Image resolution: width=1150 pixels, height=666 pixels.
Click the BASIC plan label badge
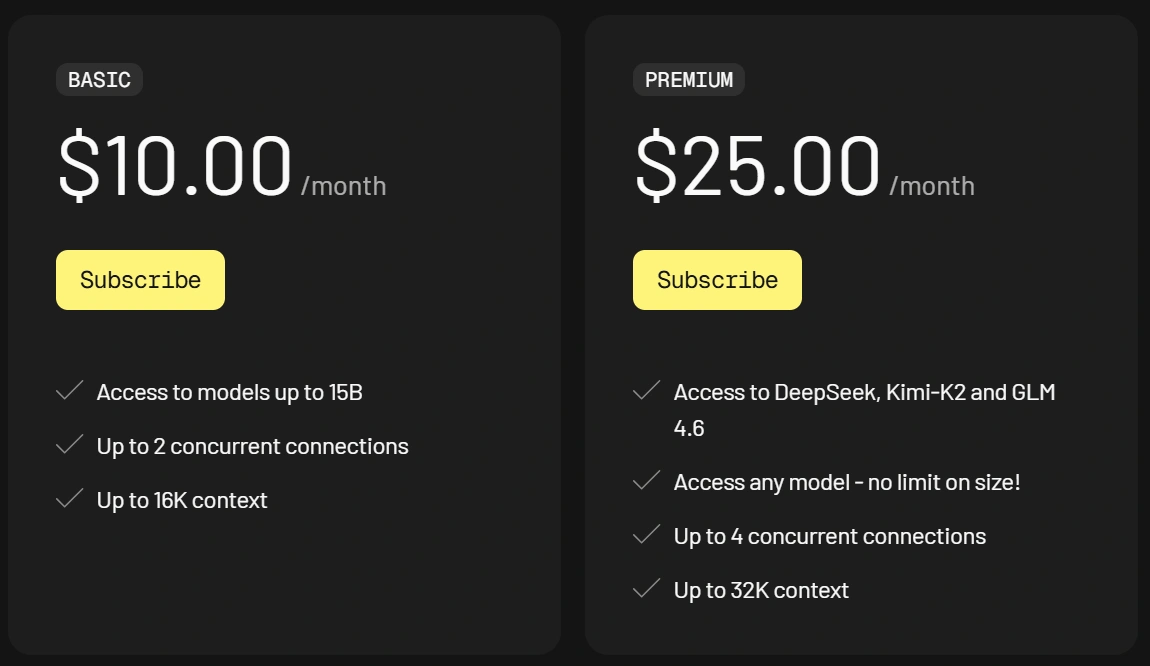coord(99,80)
